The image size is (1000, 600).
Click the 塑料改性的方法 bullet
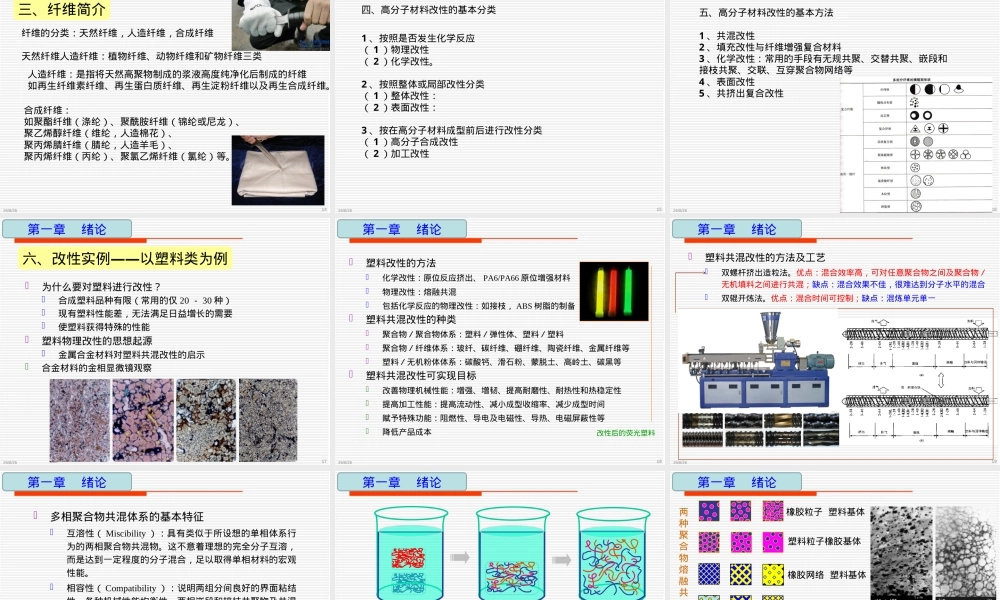pyautogui.click(x=401, y=263)
